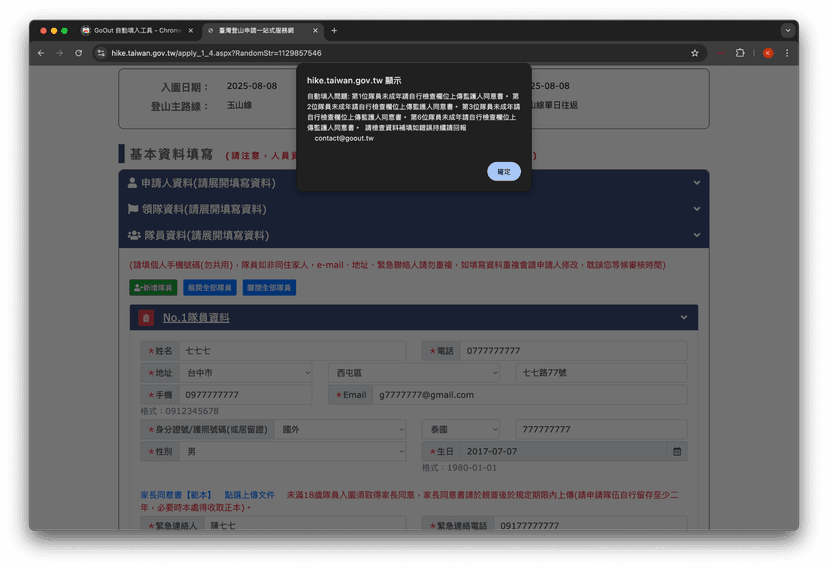828x569 pixels.
Task: Open Chrome three-dot menu
Action: [x=787, y=53]
